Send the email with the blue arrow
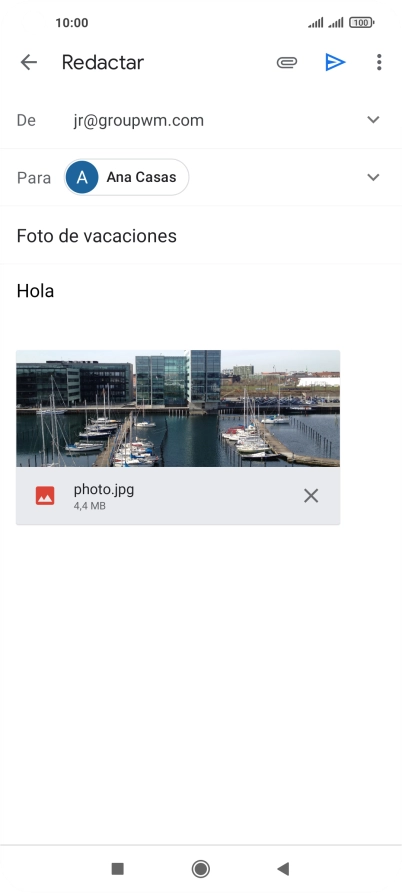The height and width of the screenshot is (893, 402). click(x=335, y=62)
